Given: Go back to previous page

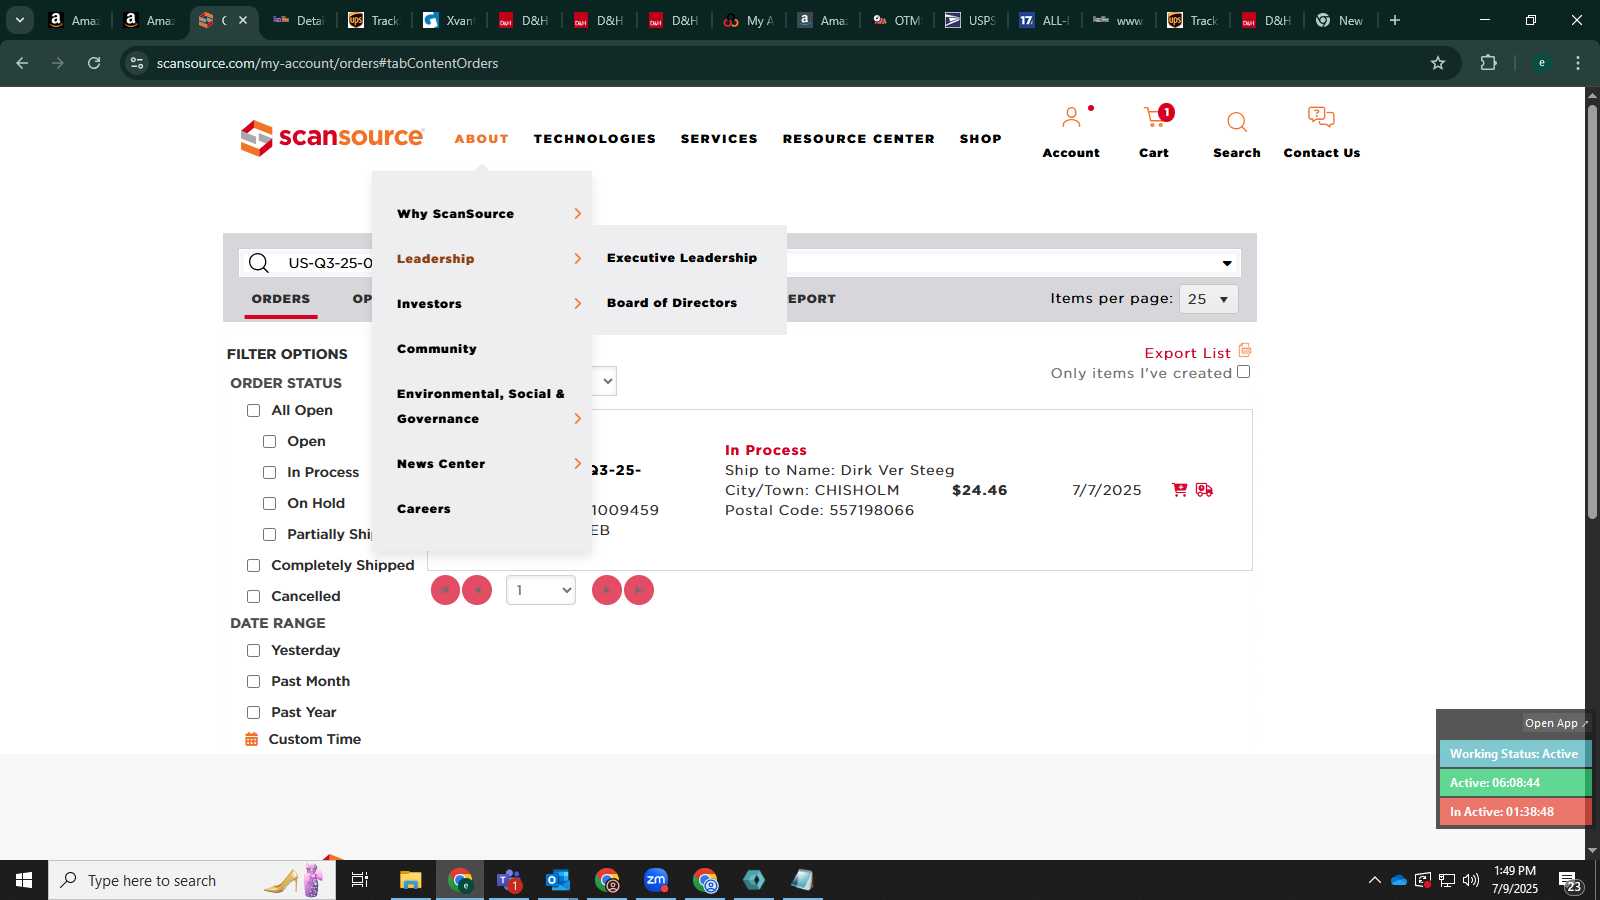Looking at the screenshot, I should [x=22, y=63].
